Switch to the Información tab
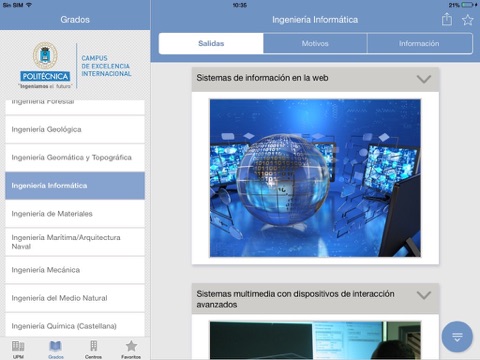480x360 pixels. pyautogui.click(x=419, y=43)
